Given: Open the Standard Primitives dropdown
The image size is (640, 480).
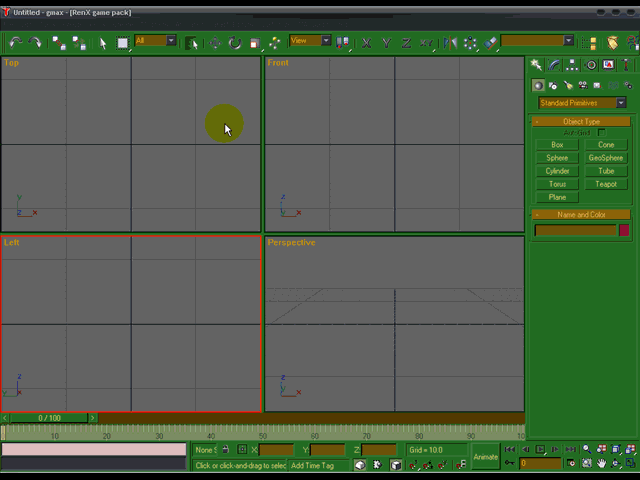Looking at the screenshot, I should tap(582, 103).
